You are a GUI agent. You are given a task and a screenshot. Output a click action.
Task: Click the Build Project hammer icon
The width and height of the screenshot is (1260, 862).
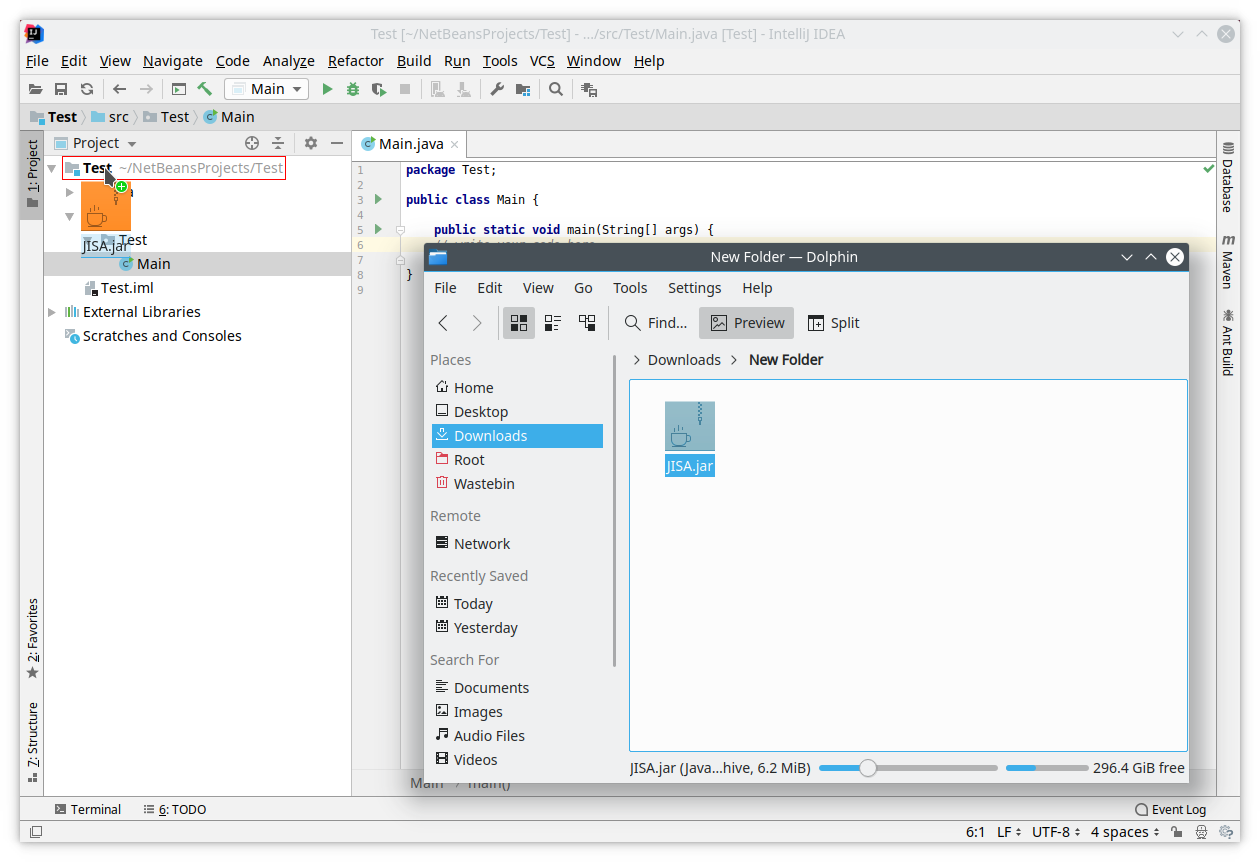[x=205, y=89]
